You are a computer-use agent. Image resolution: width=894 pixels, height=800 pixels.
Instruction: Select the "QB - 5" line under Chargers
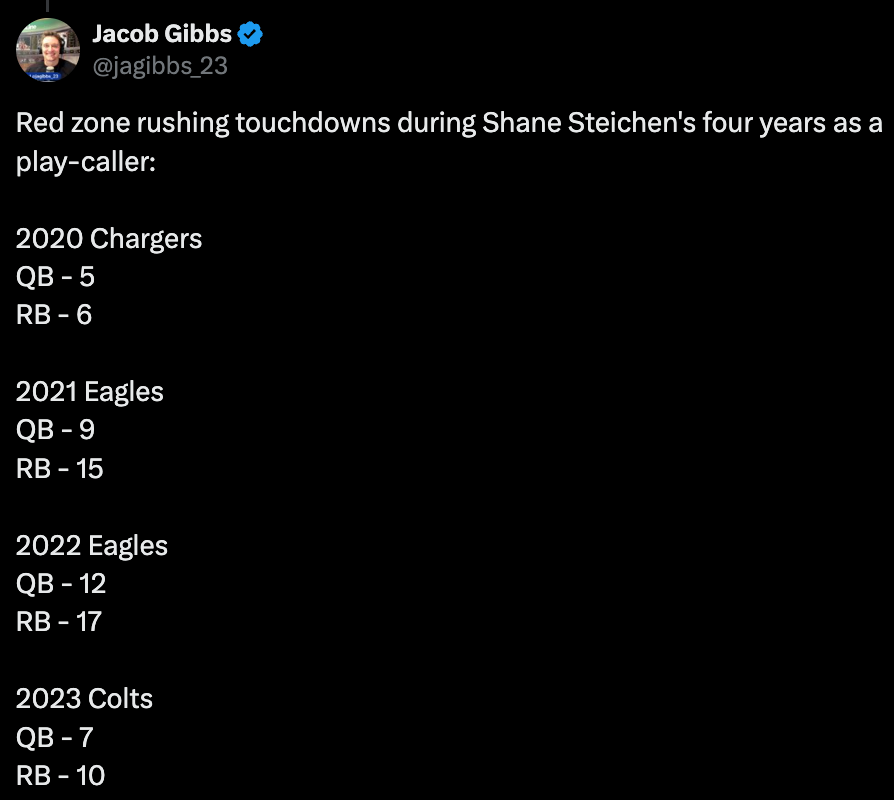click(x=55, y=277)
